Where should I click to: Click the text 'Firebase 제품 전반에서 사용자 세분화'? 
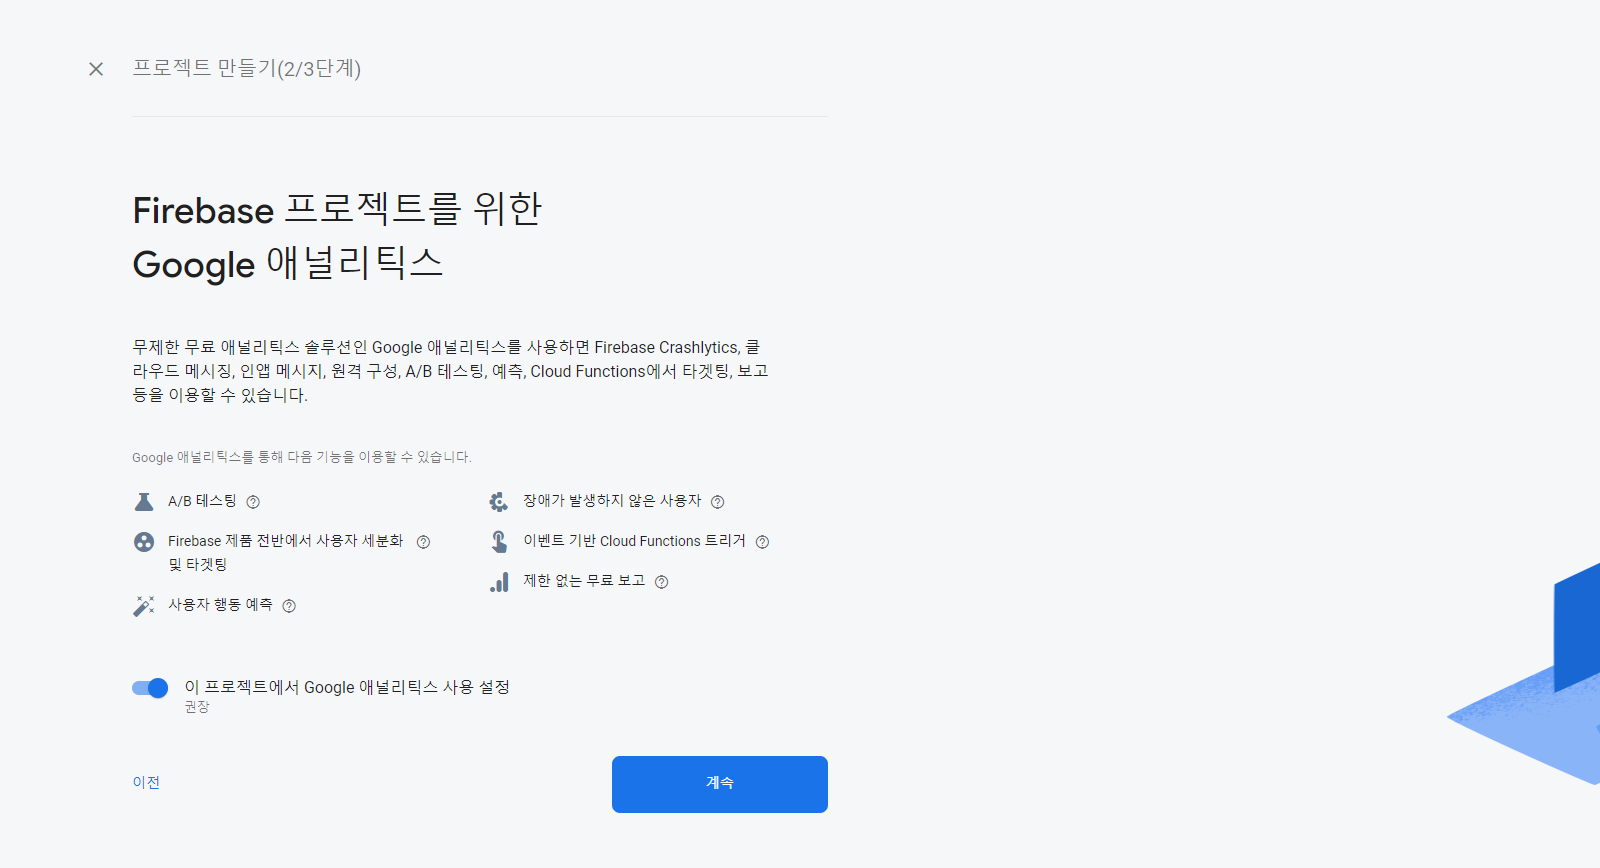click(285, 541)
